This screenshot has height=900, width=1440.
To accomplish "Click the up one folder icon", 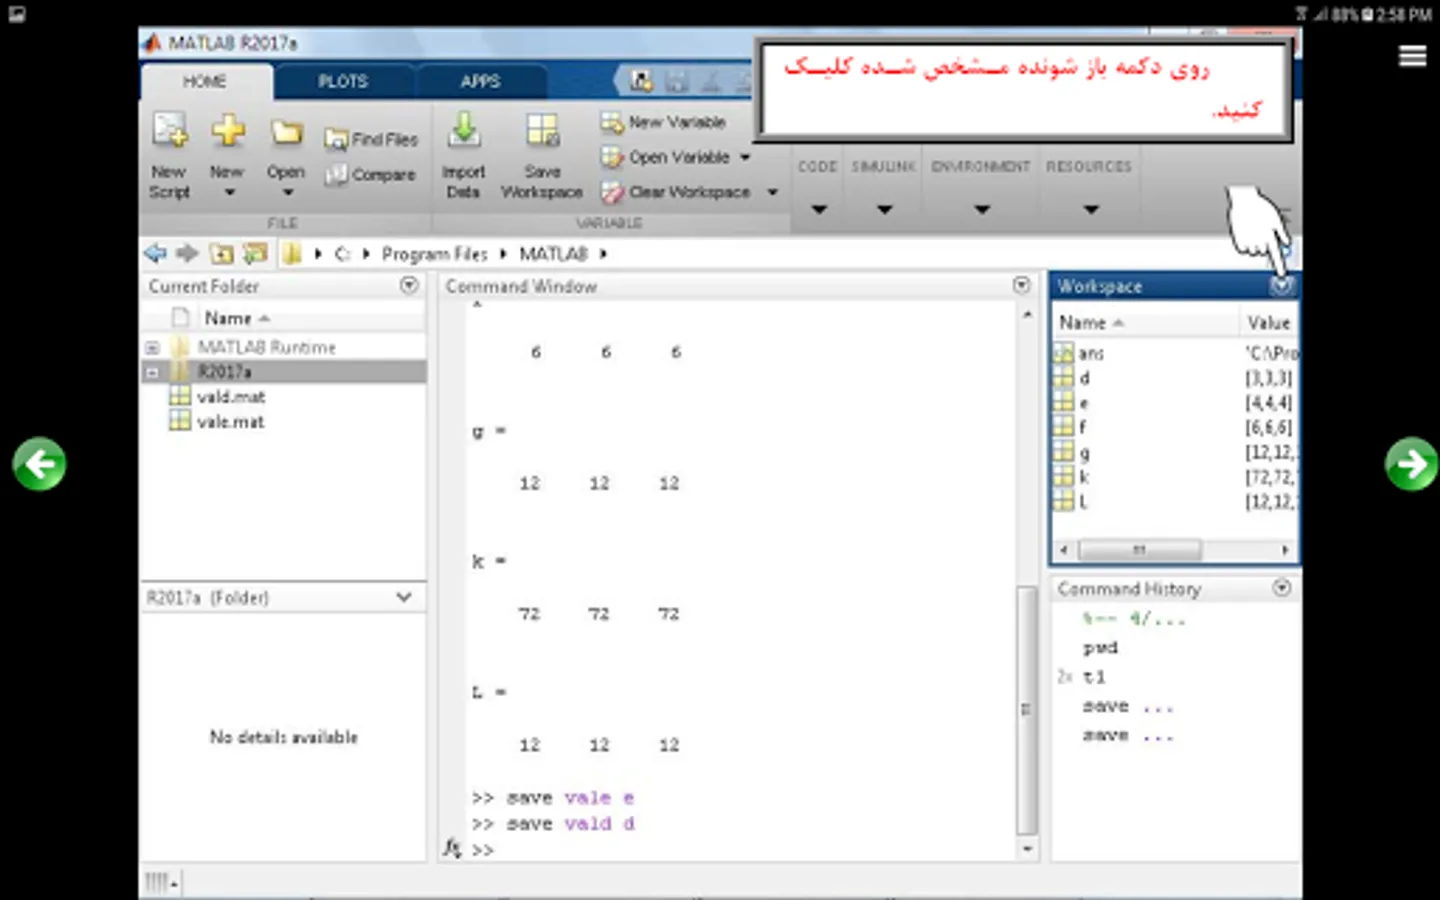I will tap(221, 253).
